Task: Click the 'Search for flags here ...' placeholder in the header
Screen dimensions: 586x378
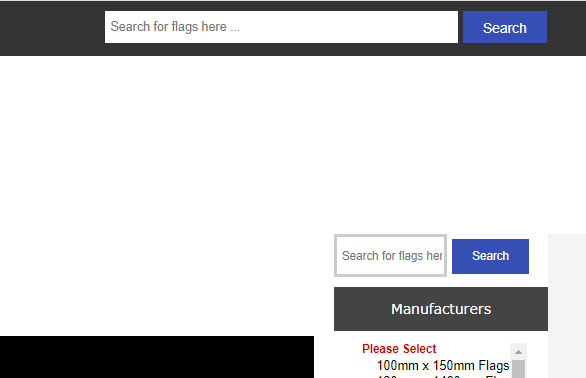Action: click(x=175, y=27)
